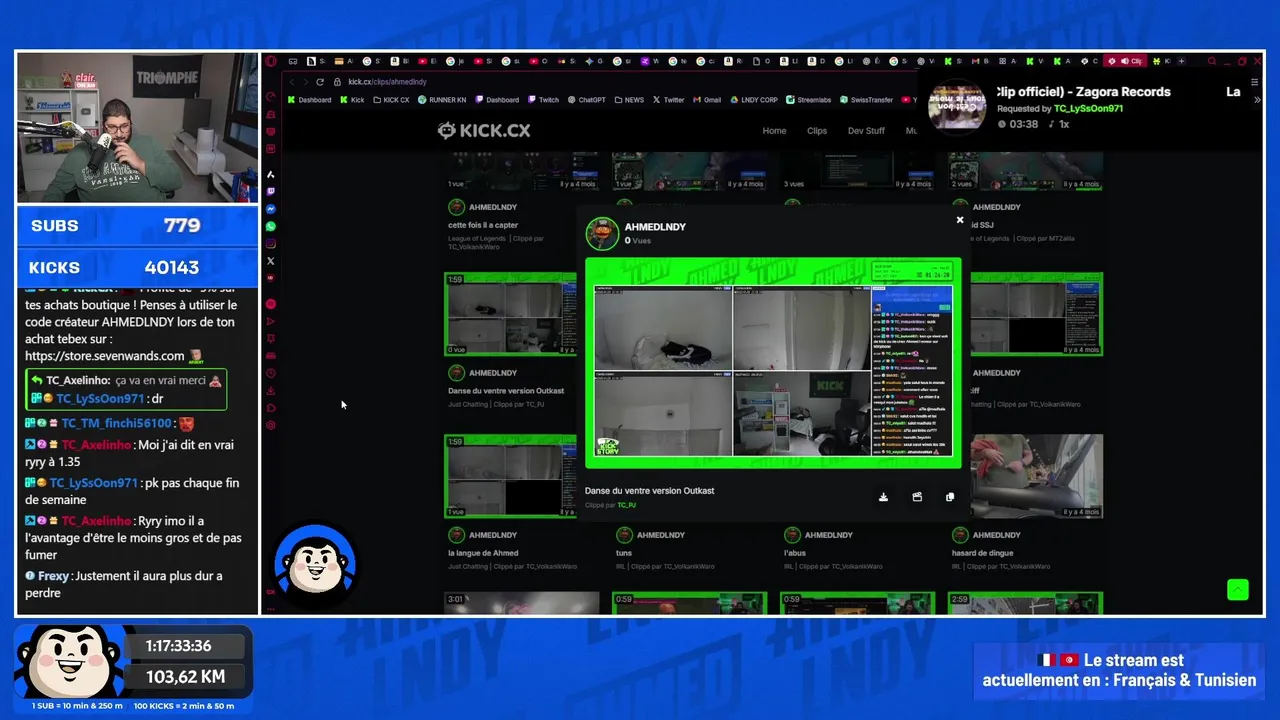Click TC_LySsOon971 in the song request overlay
The height and width of the screenshot is (720, 1280).
click(x=1088, y=108)
